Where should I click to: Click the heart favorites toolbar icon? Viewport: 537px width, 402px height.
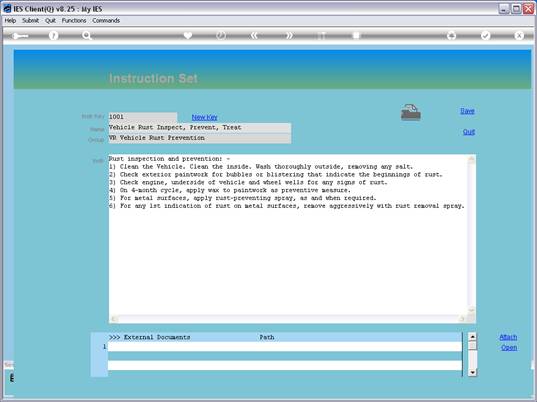click(x=188, y=35)
